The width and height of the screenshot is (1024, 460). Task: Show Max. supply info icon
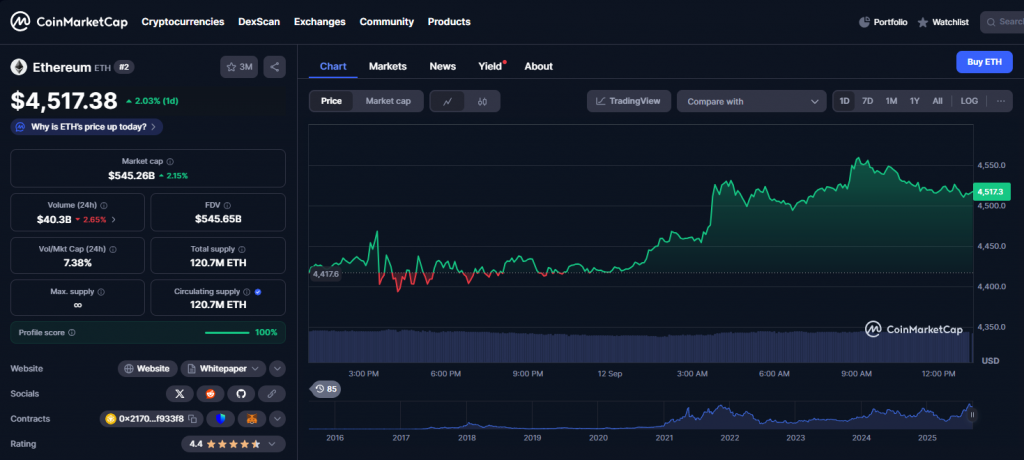(x=101, y=292)
